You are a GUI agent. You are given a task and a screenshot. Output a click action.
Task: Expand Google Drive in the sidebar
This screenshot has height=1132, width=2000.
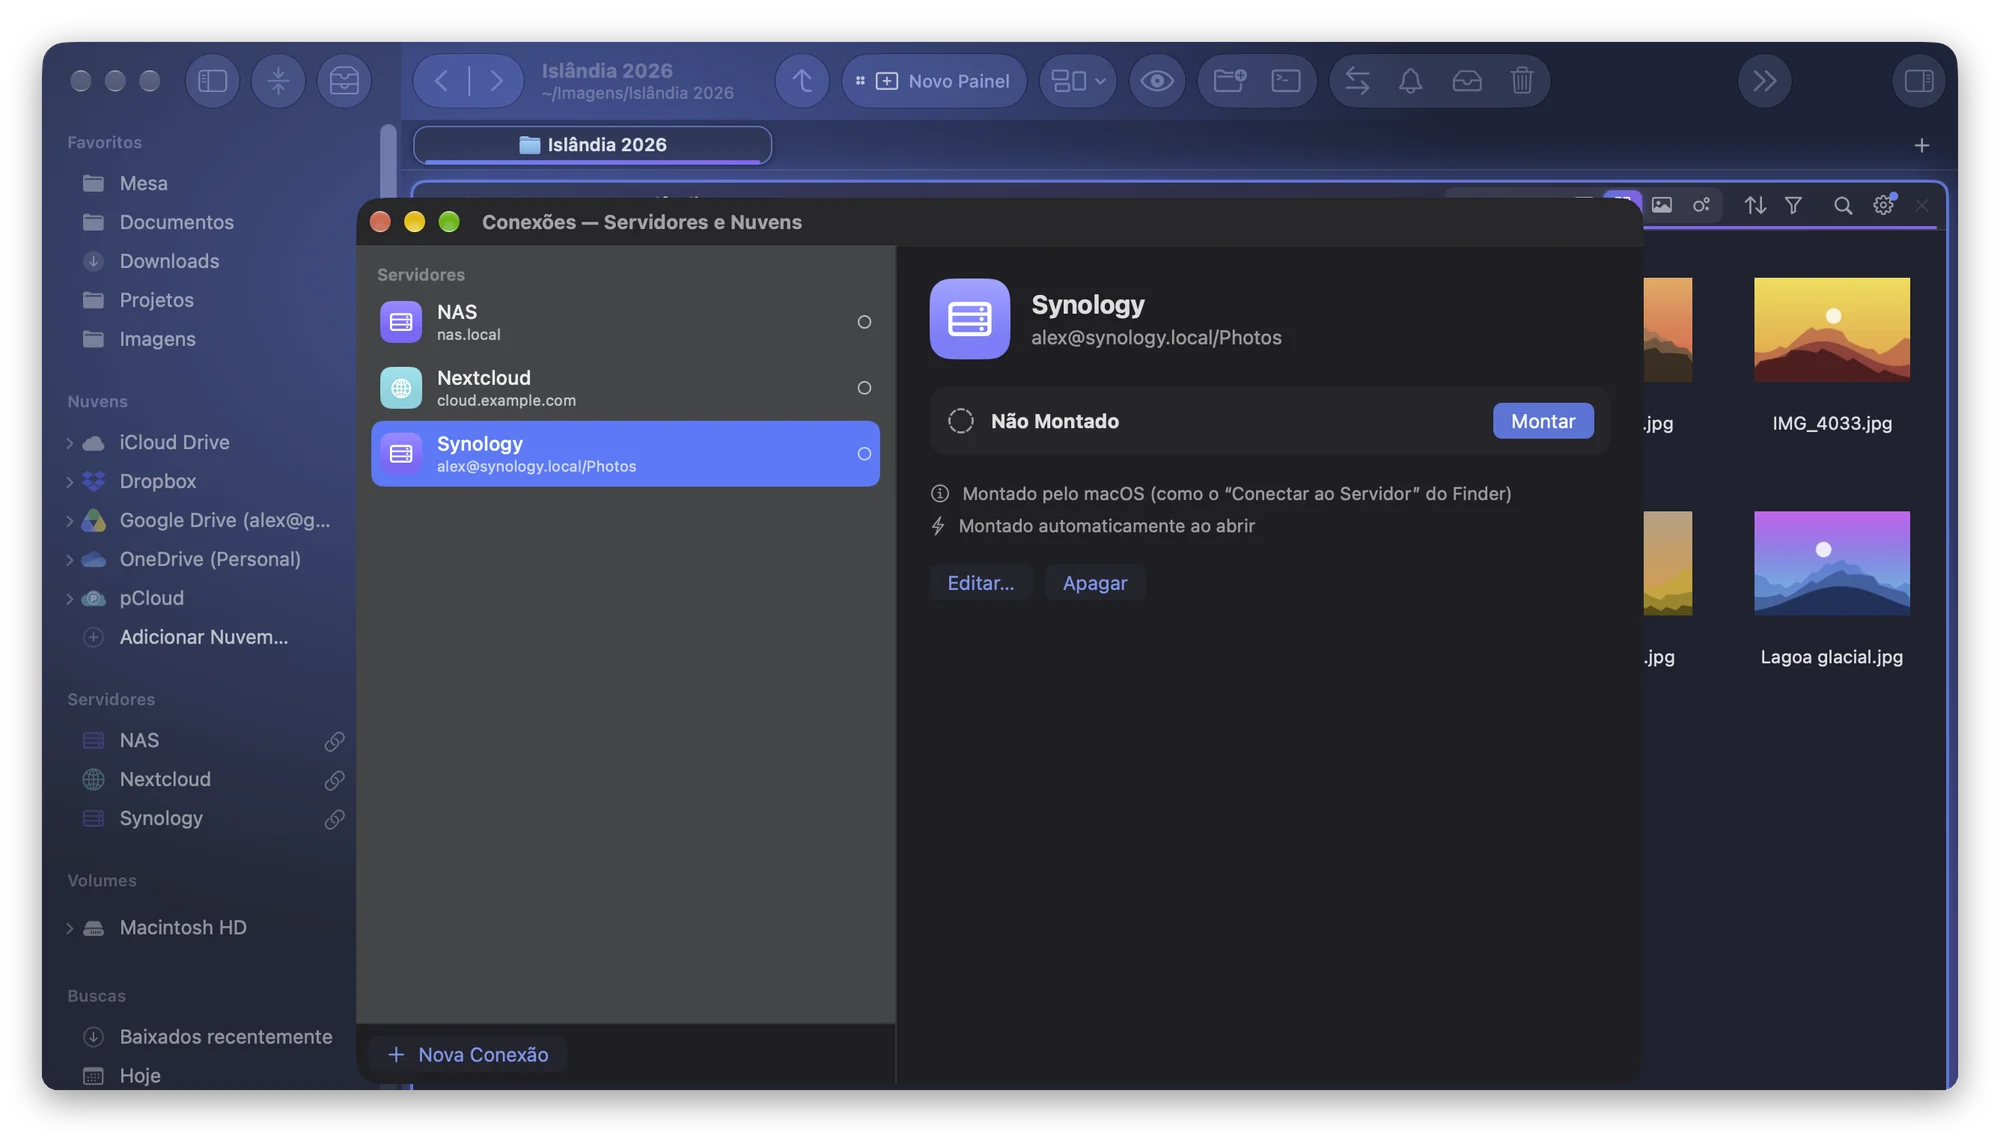[70, 521]
